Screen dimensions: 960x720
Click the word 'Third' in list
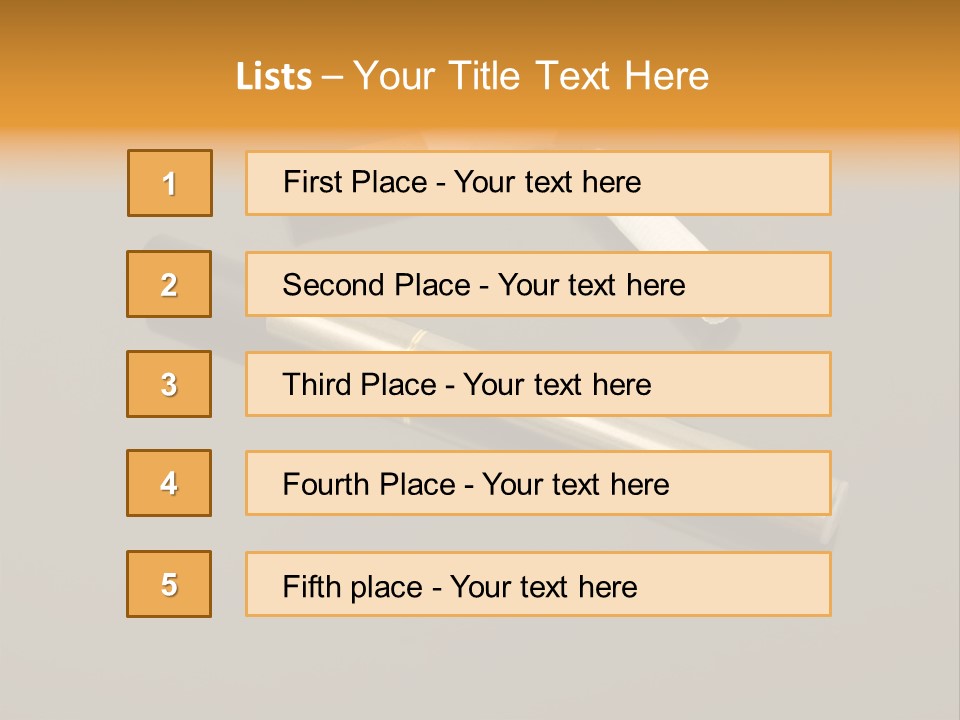[x=317, y=384]
